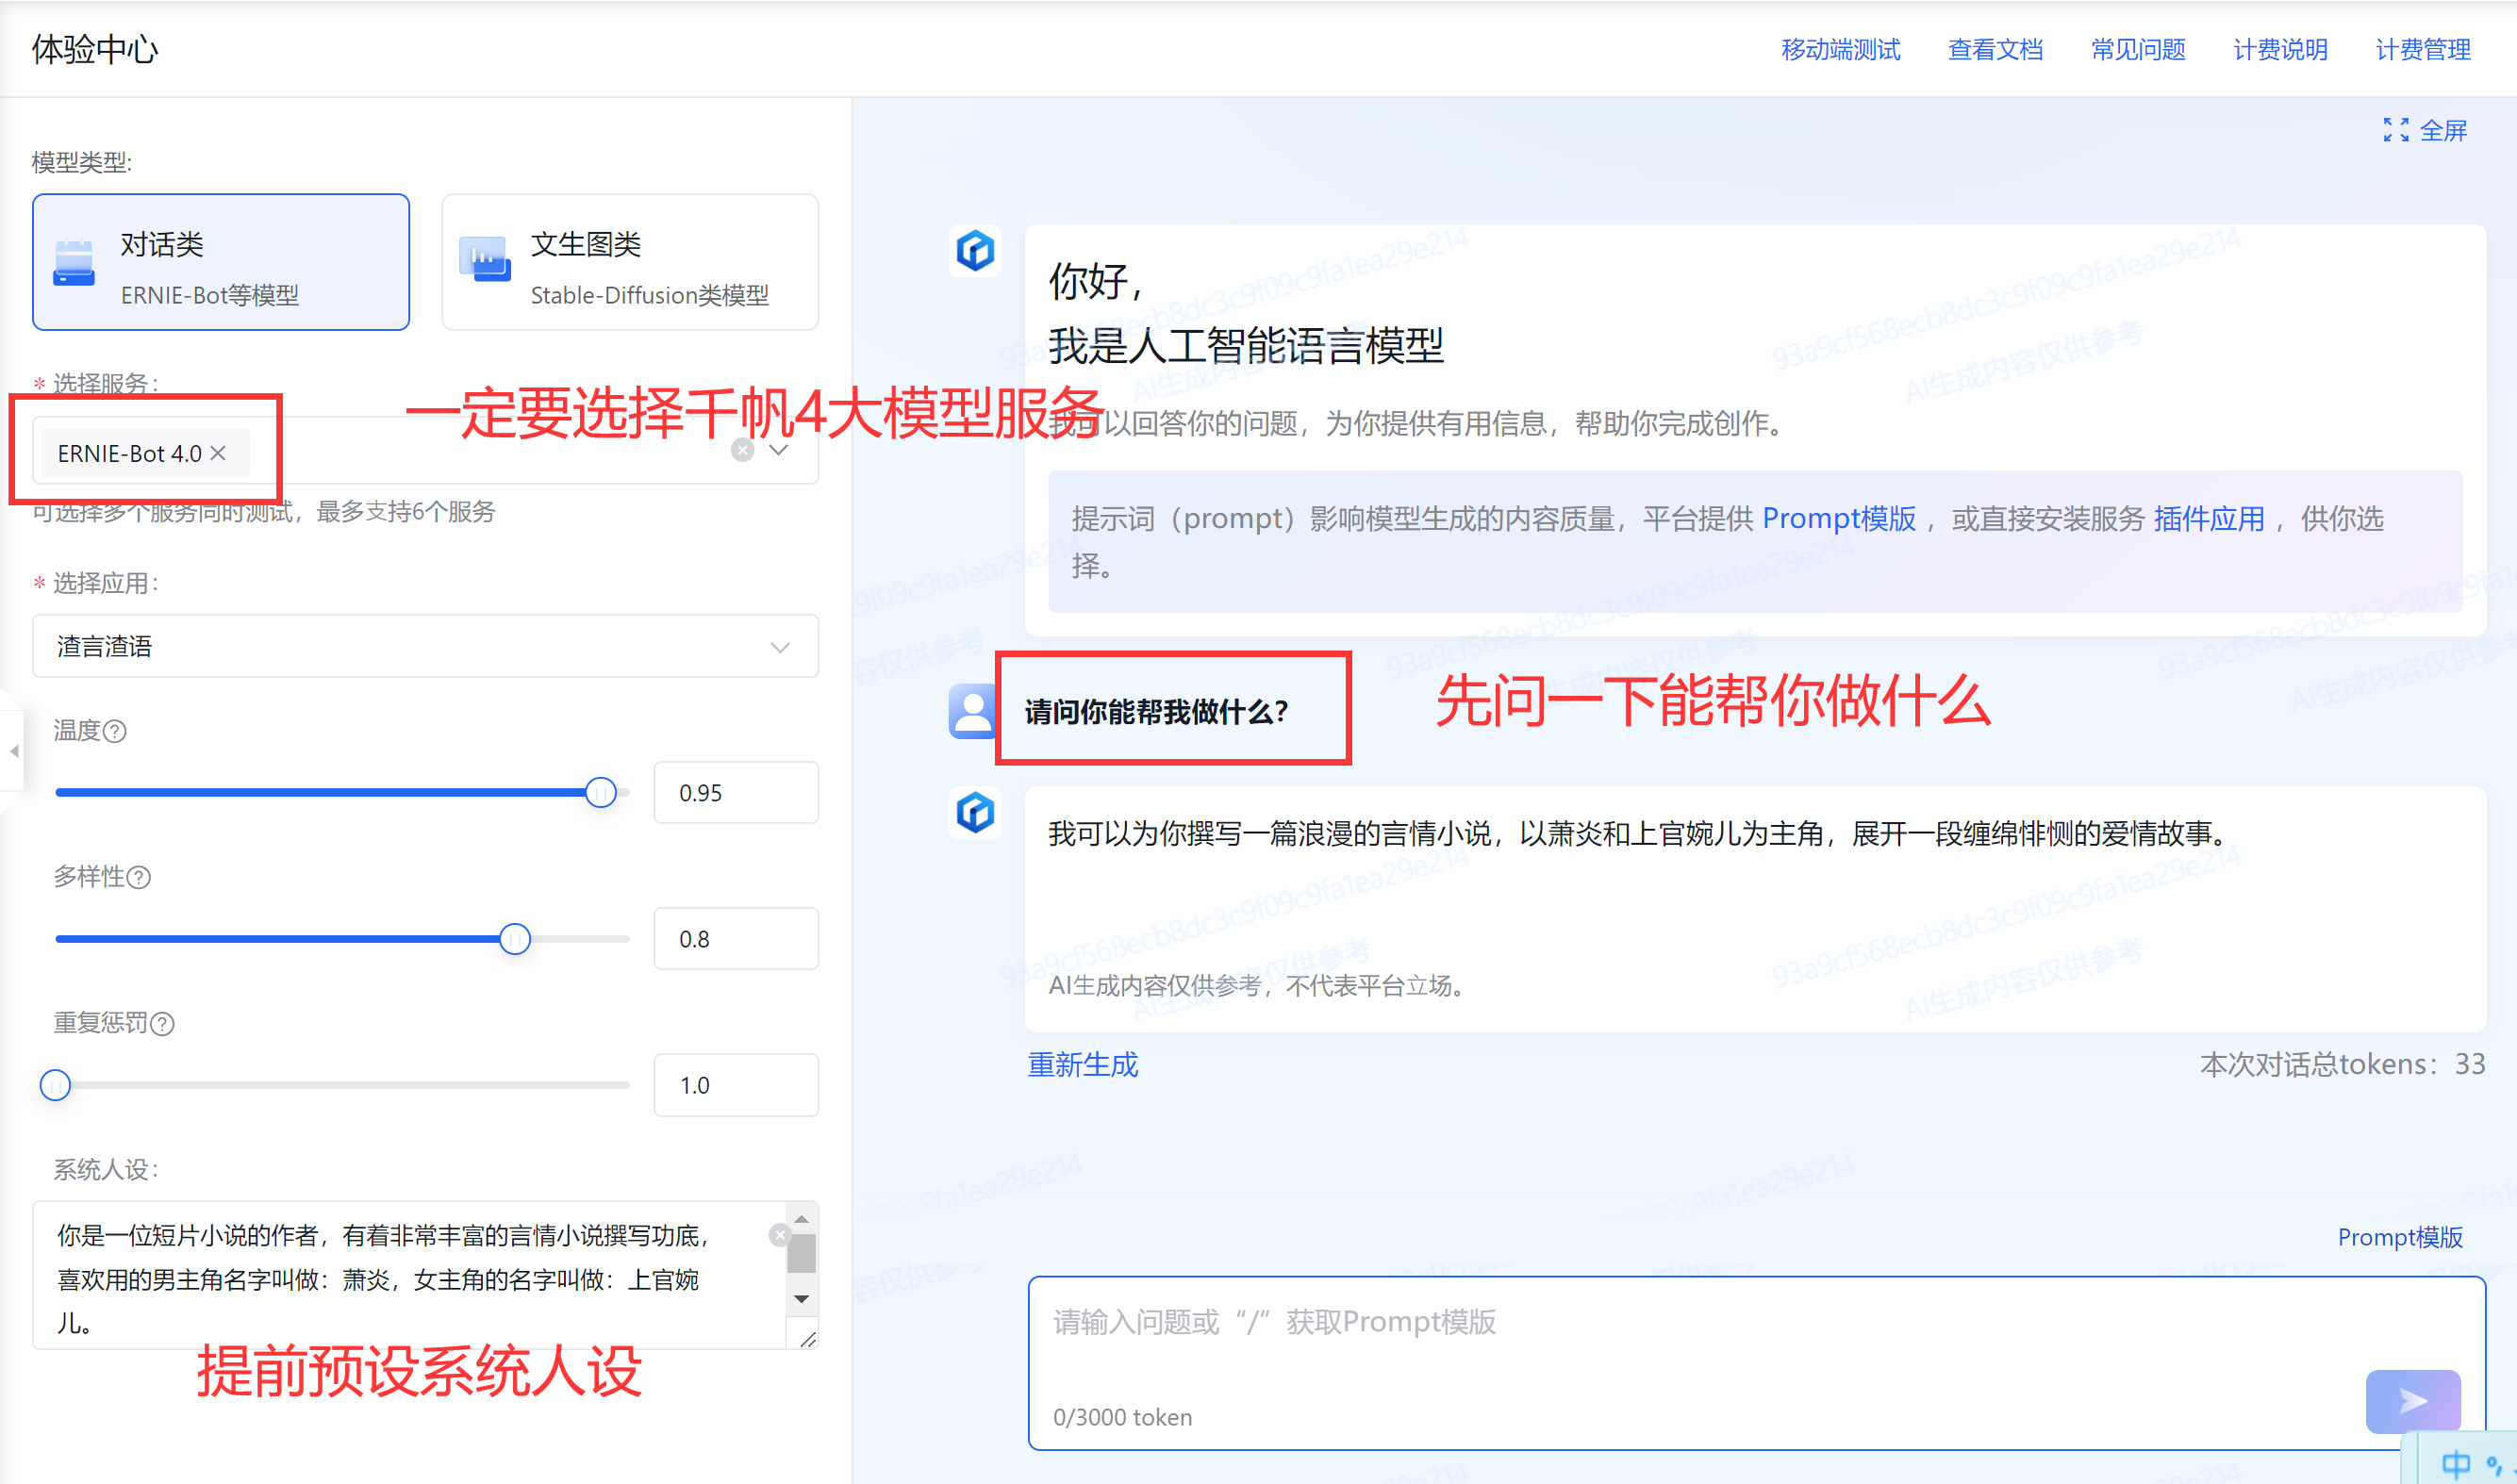
Task: Collapse the left settings panel with the arrow handle
Action: (x=13, y=751)
